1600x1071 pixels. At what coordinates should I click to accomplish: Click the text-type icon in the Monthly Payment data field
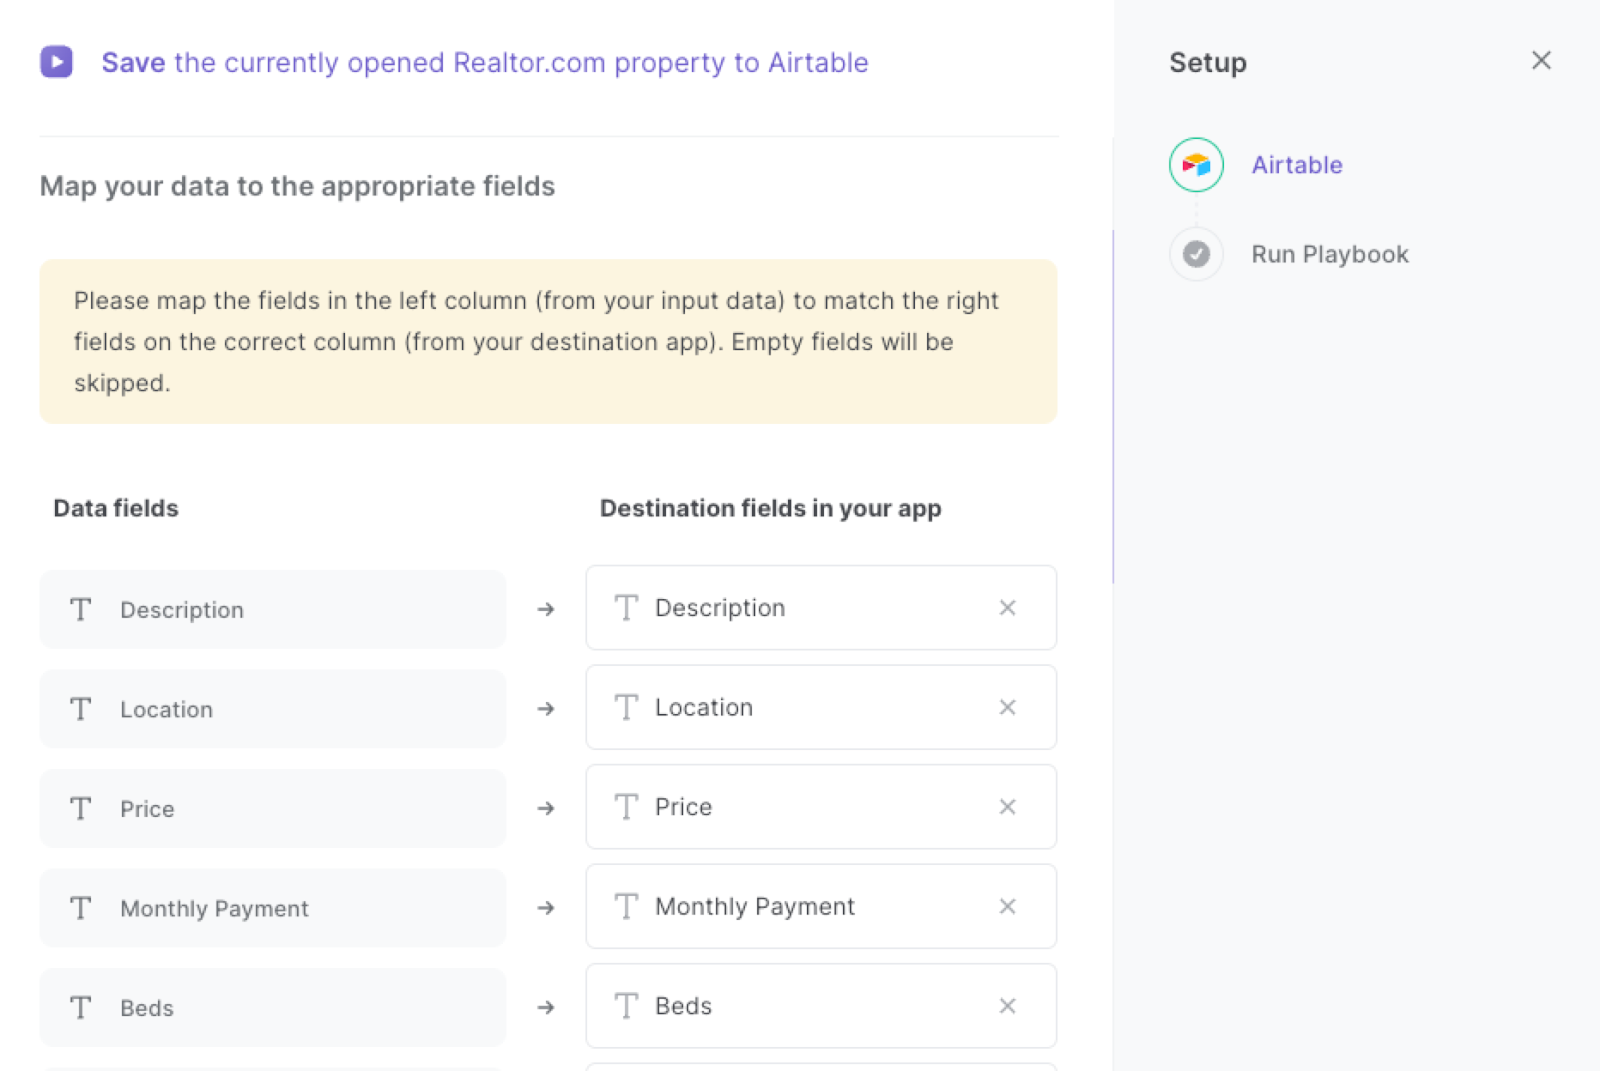coord(81,908)
